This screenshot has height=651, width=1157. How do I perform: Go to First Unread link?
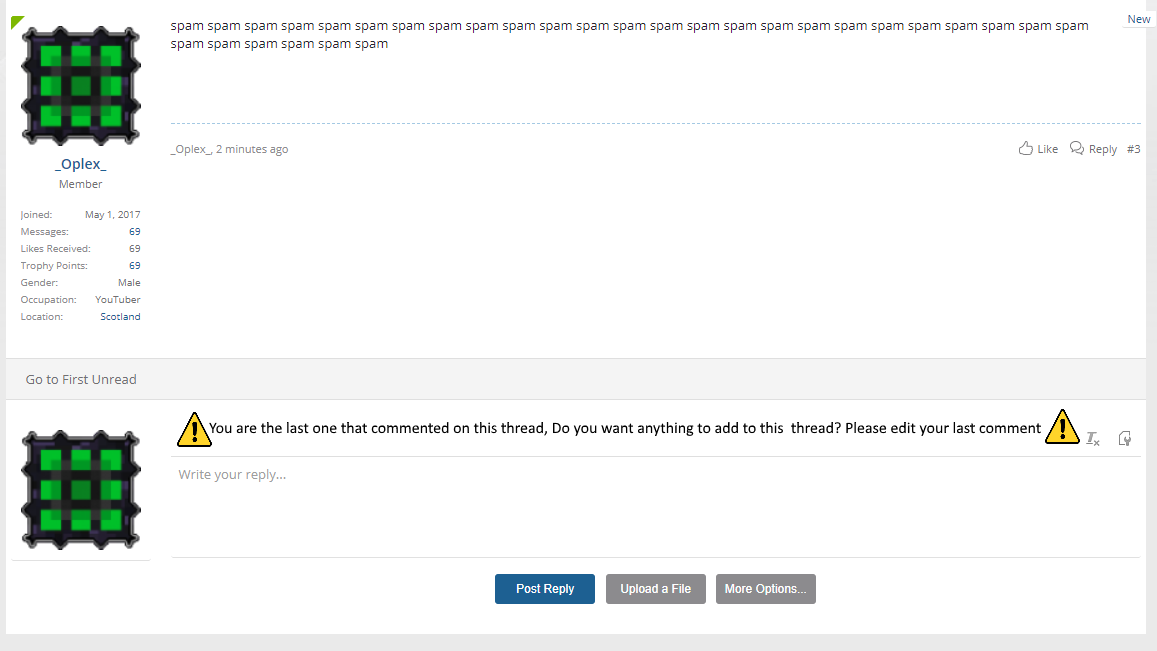[x=81, y=379]
